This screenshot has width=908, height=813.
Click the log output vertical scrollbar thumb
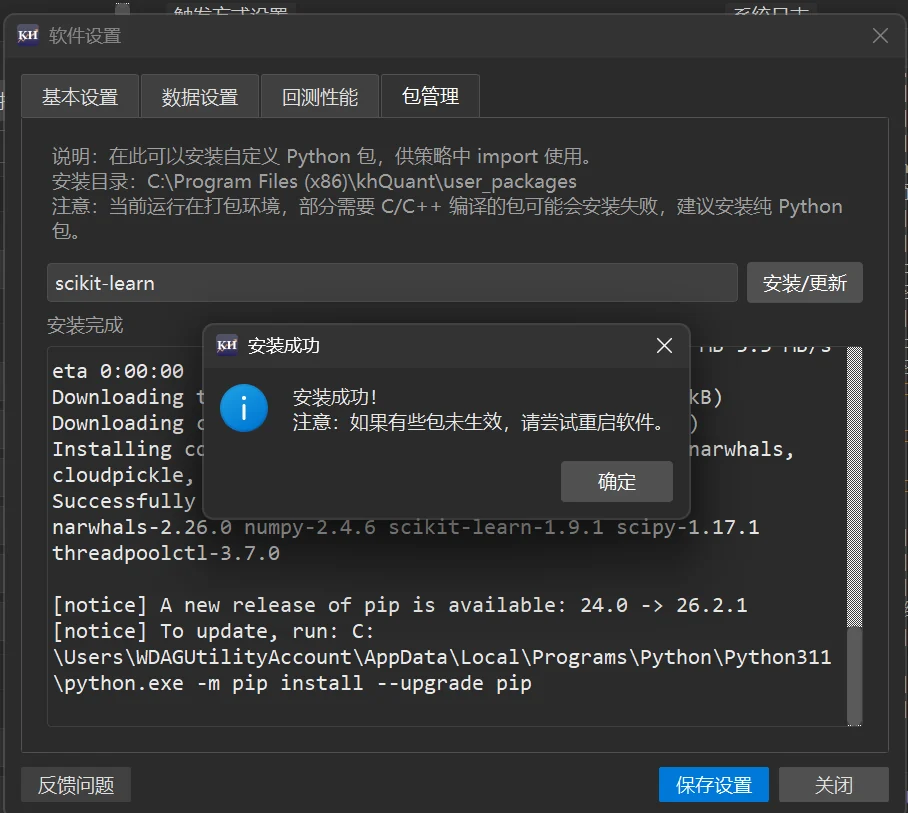(x=854, y=675)
